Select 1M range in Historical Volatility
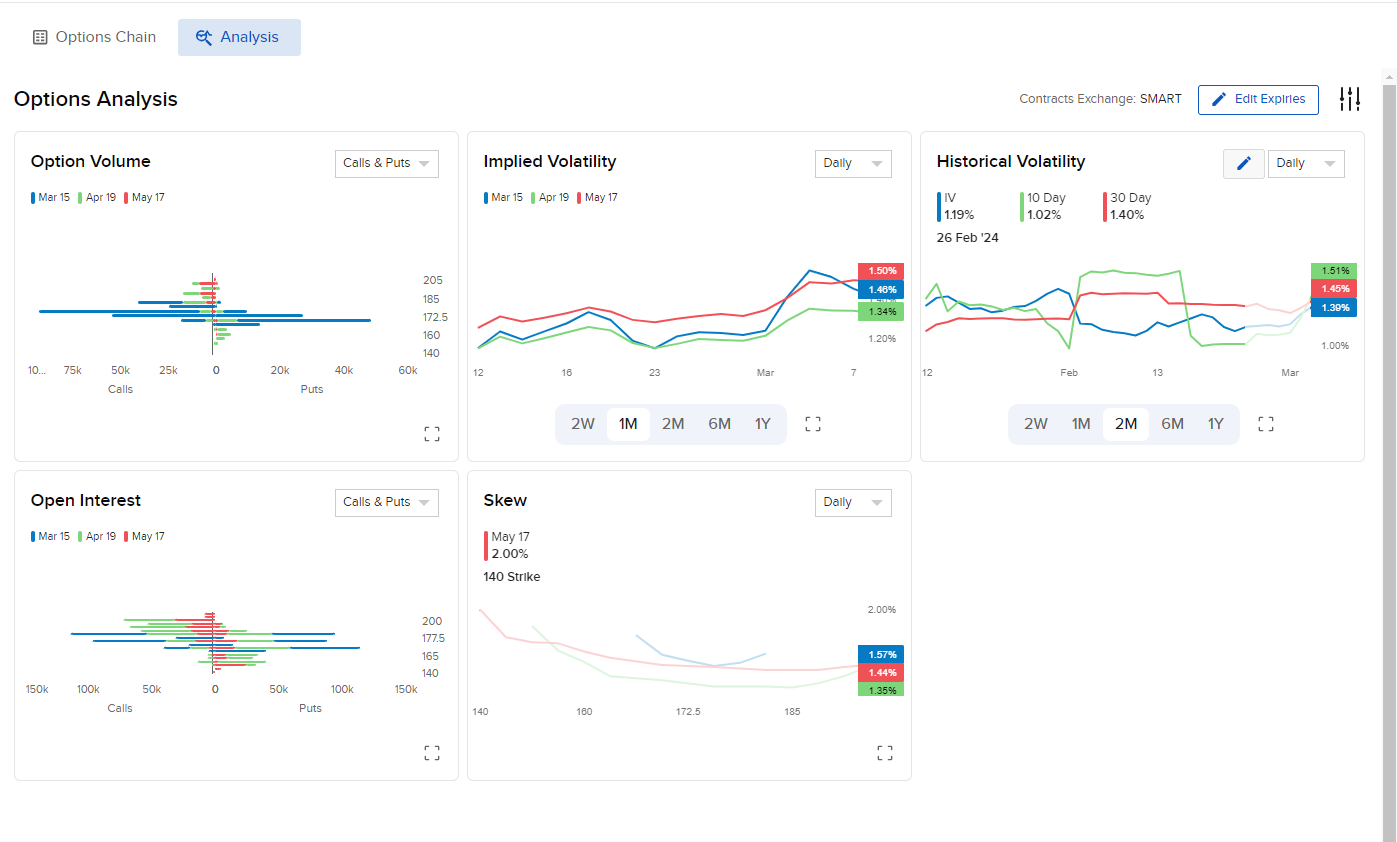This screenshot has width=1397, height=842. point(1081,424)
